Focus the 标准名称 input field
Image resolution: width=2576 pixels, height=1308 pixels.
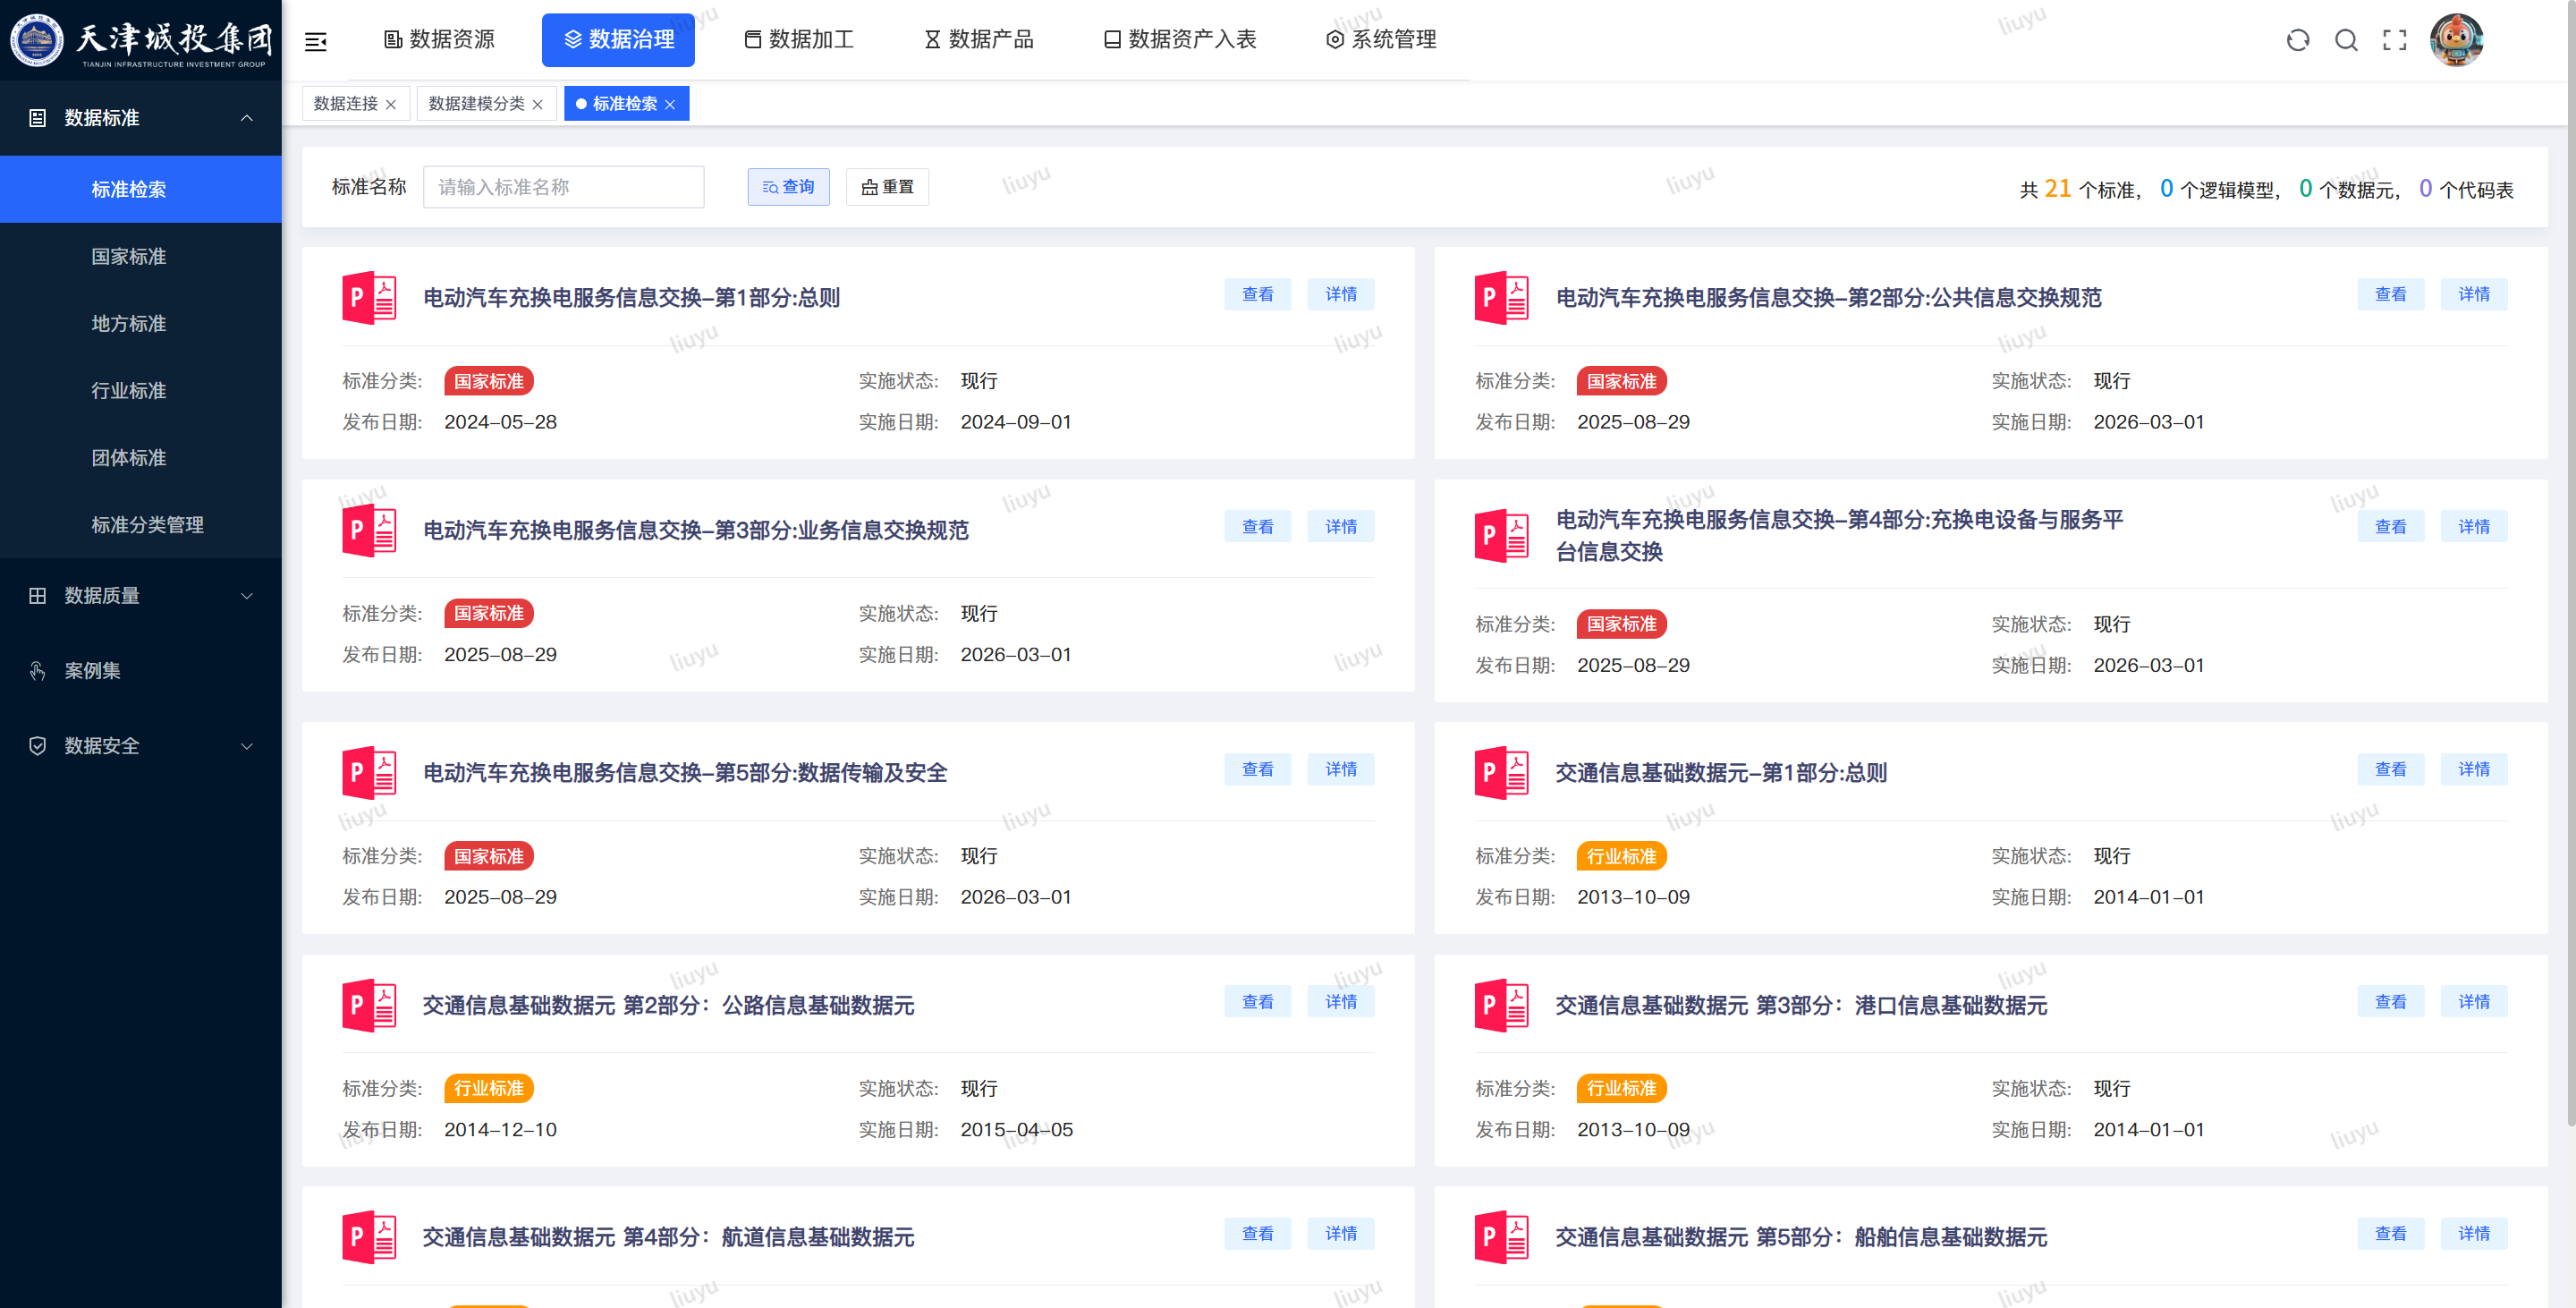563,187
